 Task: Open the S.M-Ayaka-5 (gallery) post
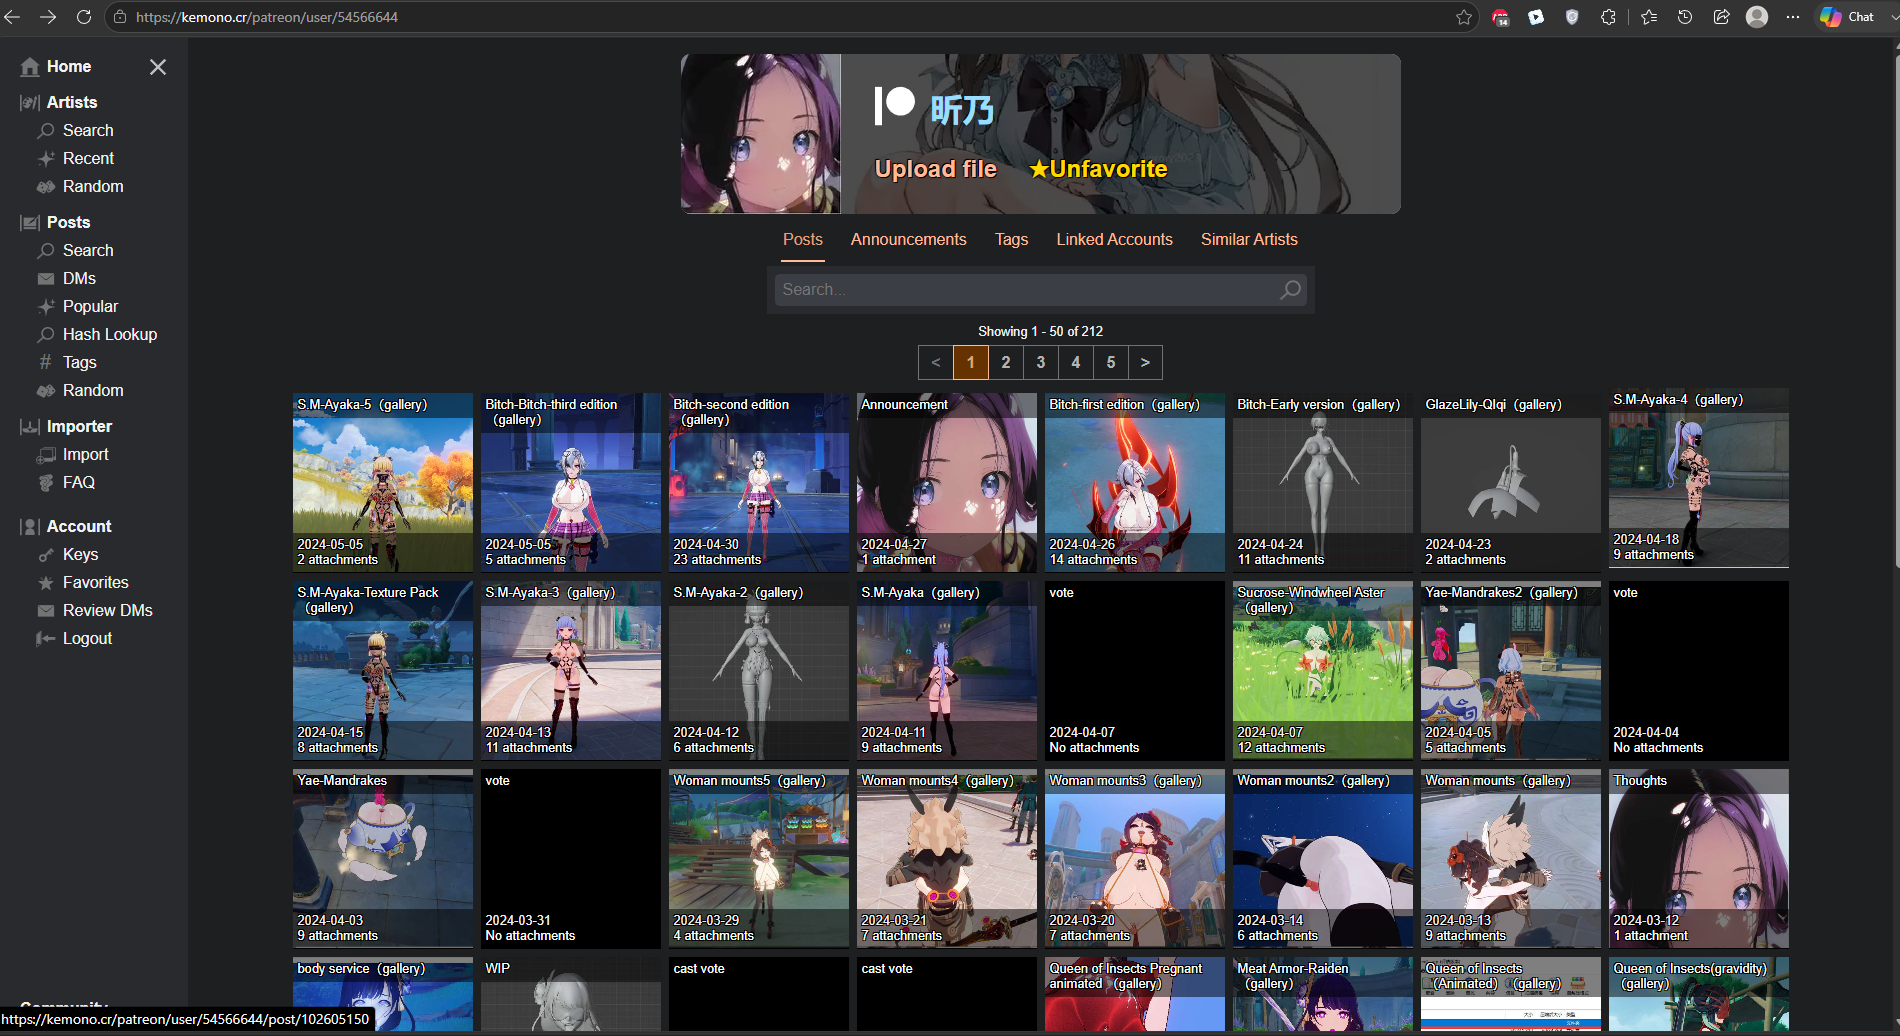[383, 482]
